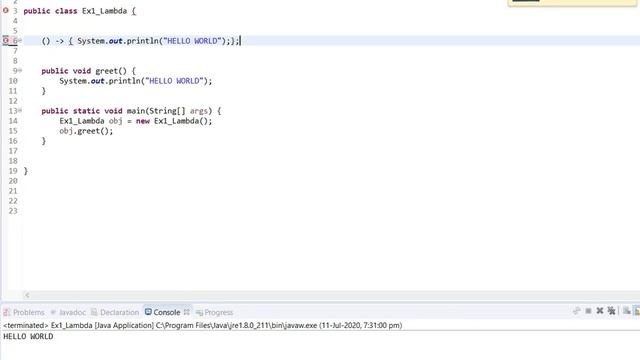Screen dimensions: 640x360
Task: Open the Progress tab
Action: tap(214, 312)
